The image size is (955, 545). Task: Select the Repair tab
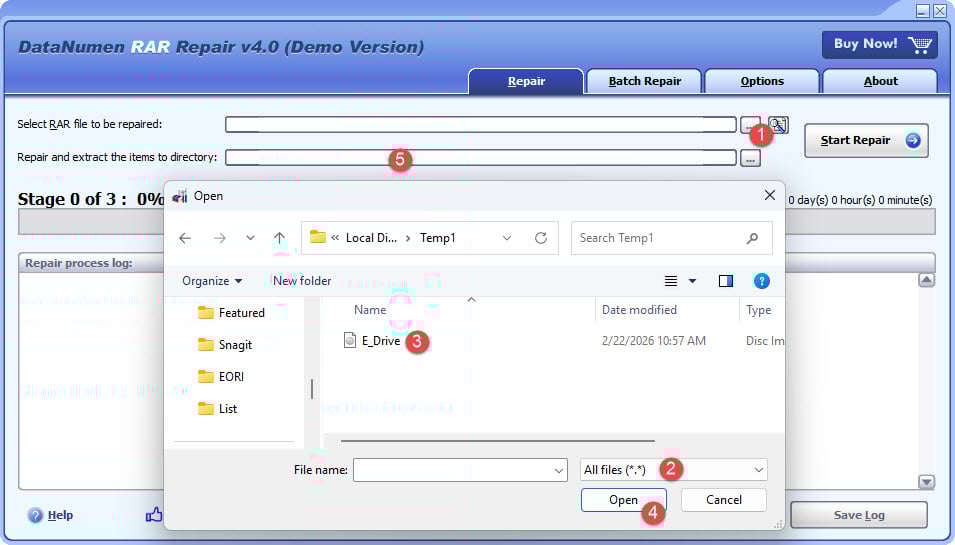(526, 82)
